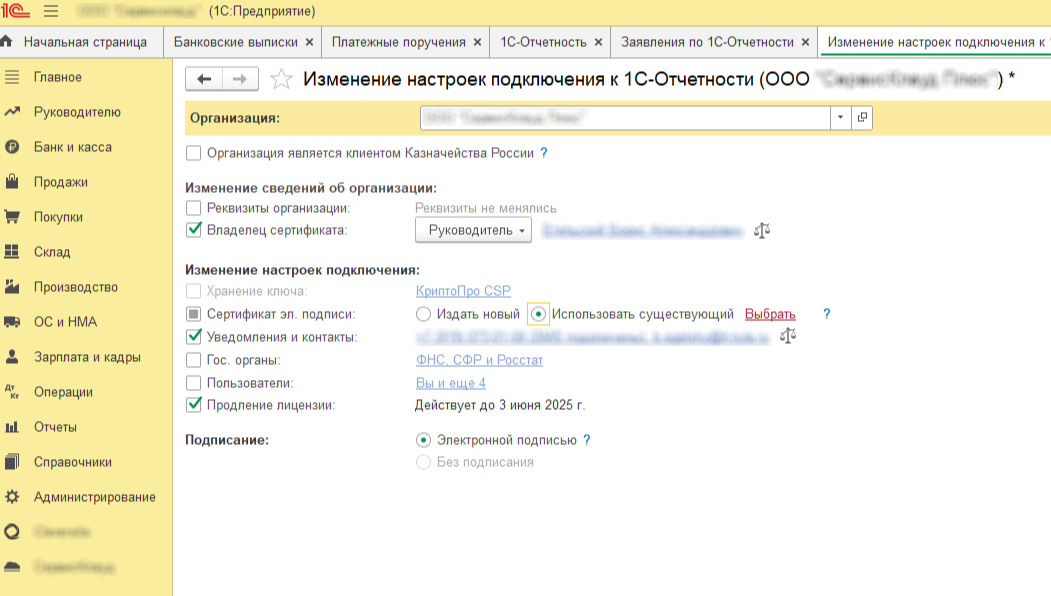Toggle the Реквизиты организации checkbox
Screen dimensions: 1051x596
193,208
